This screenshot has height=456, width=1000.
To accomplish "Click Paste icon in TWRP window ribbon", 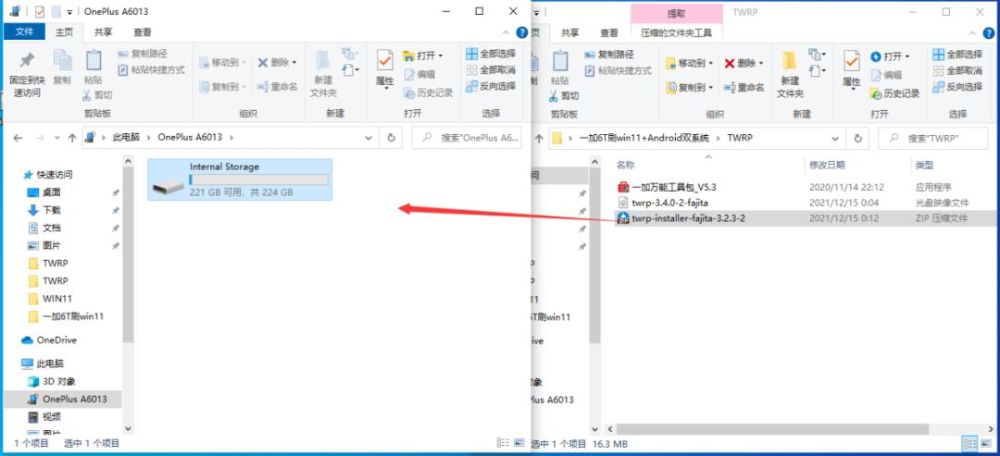I will click(x=560, y=68).
